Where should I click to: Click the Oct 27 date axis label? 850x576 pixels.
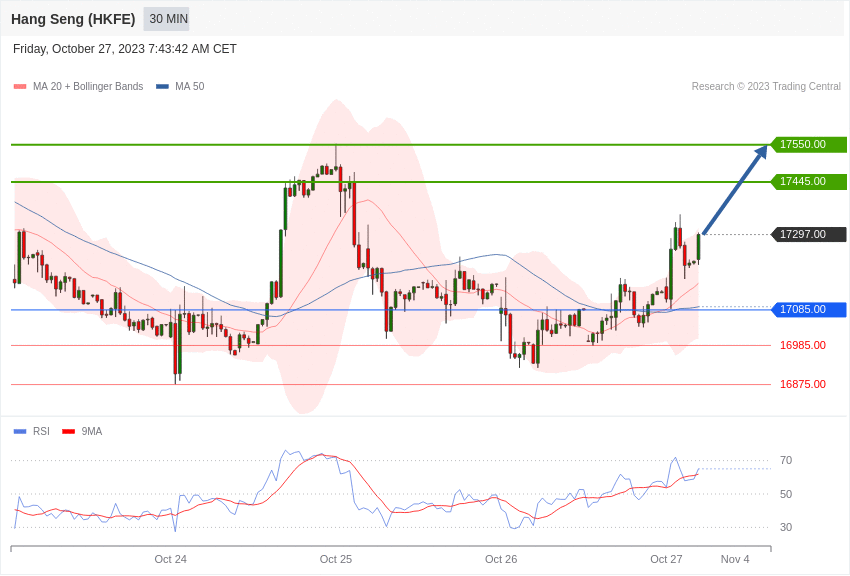point(667,559)
